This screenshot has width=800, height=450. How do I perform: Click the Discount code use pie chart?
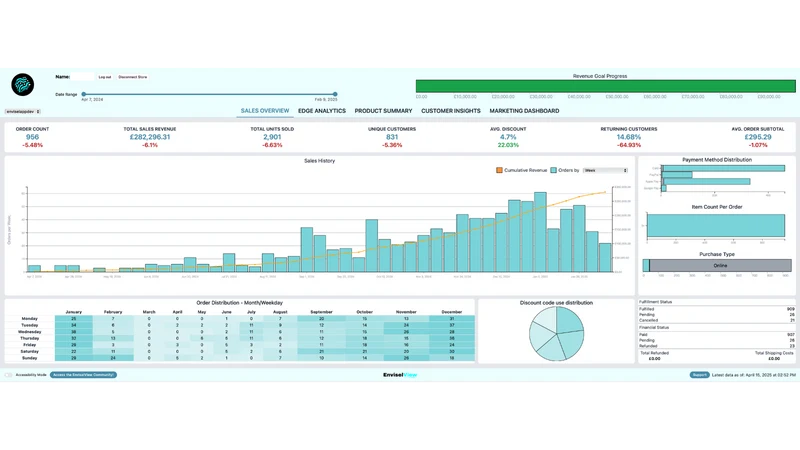click(556, 334)
